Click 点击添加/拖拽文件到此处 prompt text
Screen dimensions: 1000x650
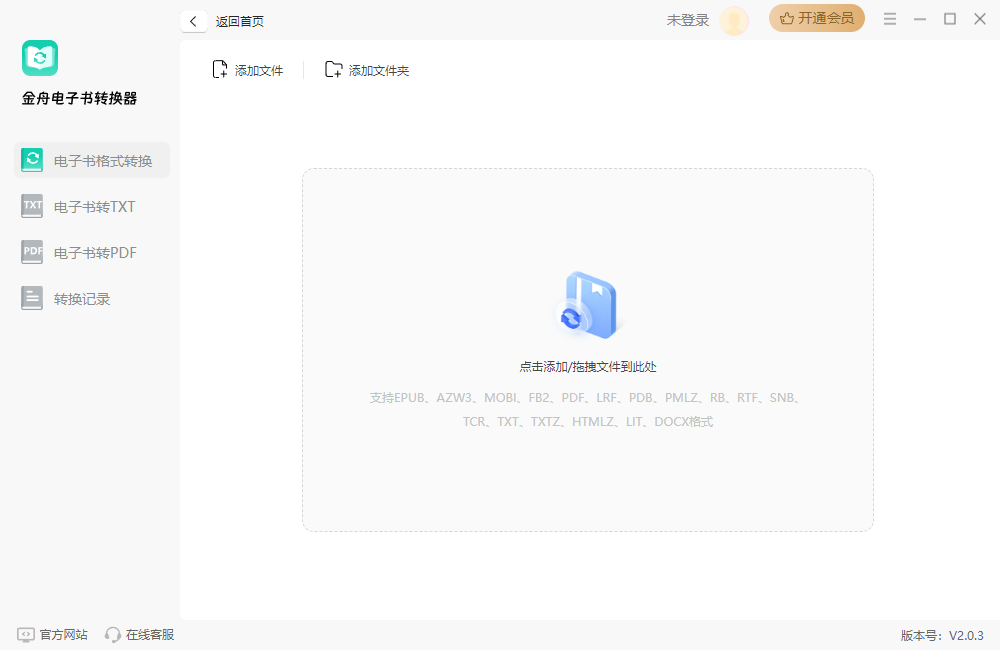587,366
